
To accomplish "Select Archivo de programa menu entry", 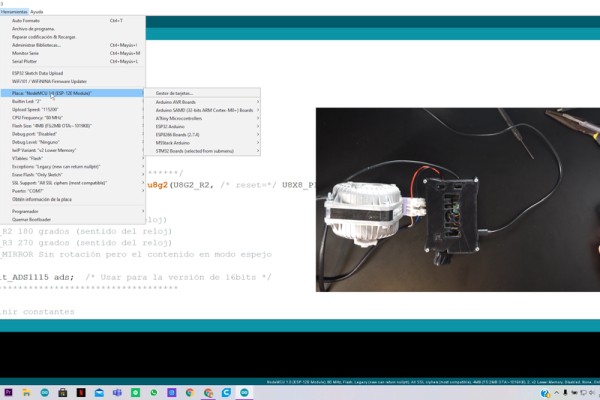I will pos(73,29).
